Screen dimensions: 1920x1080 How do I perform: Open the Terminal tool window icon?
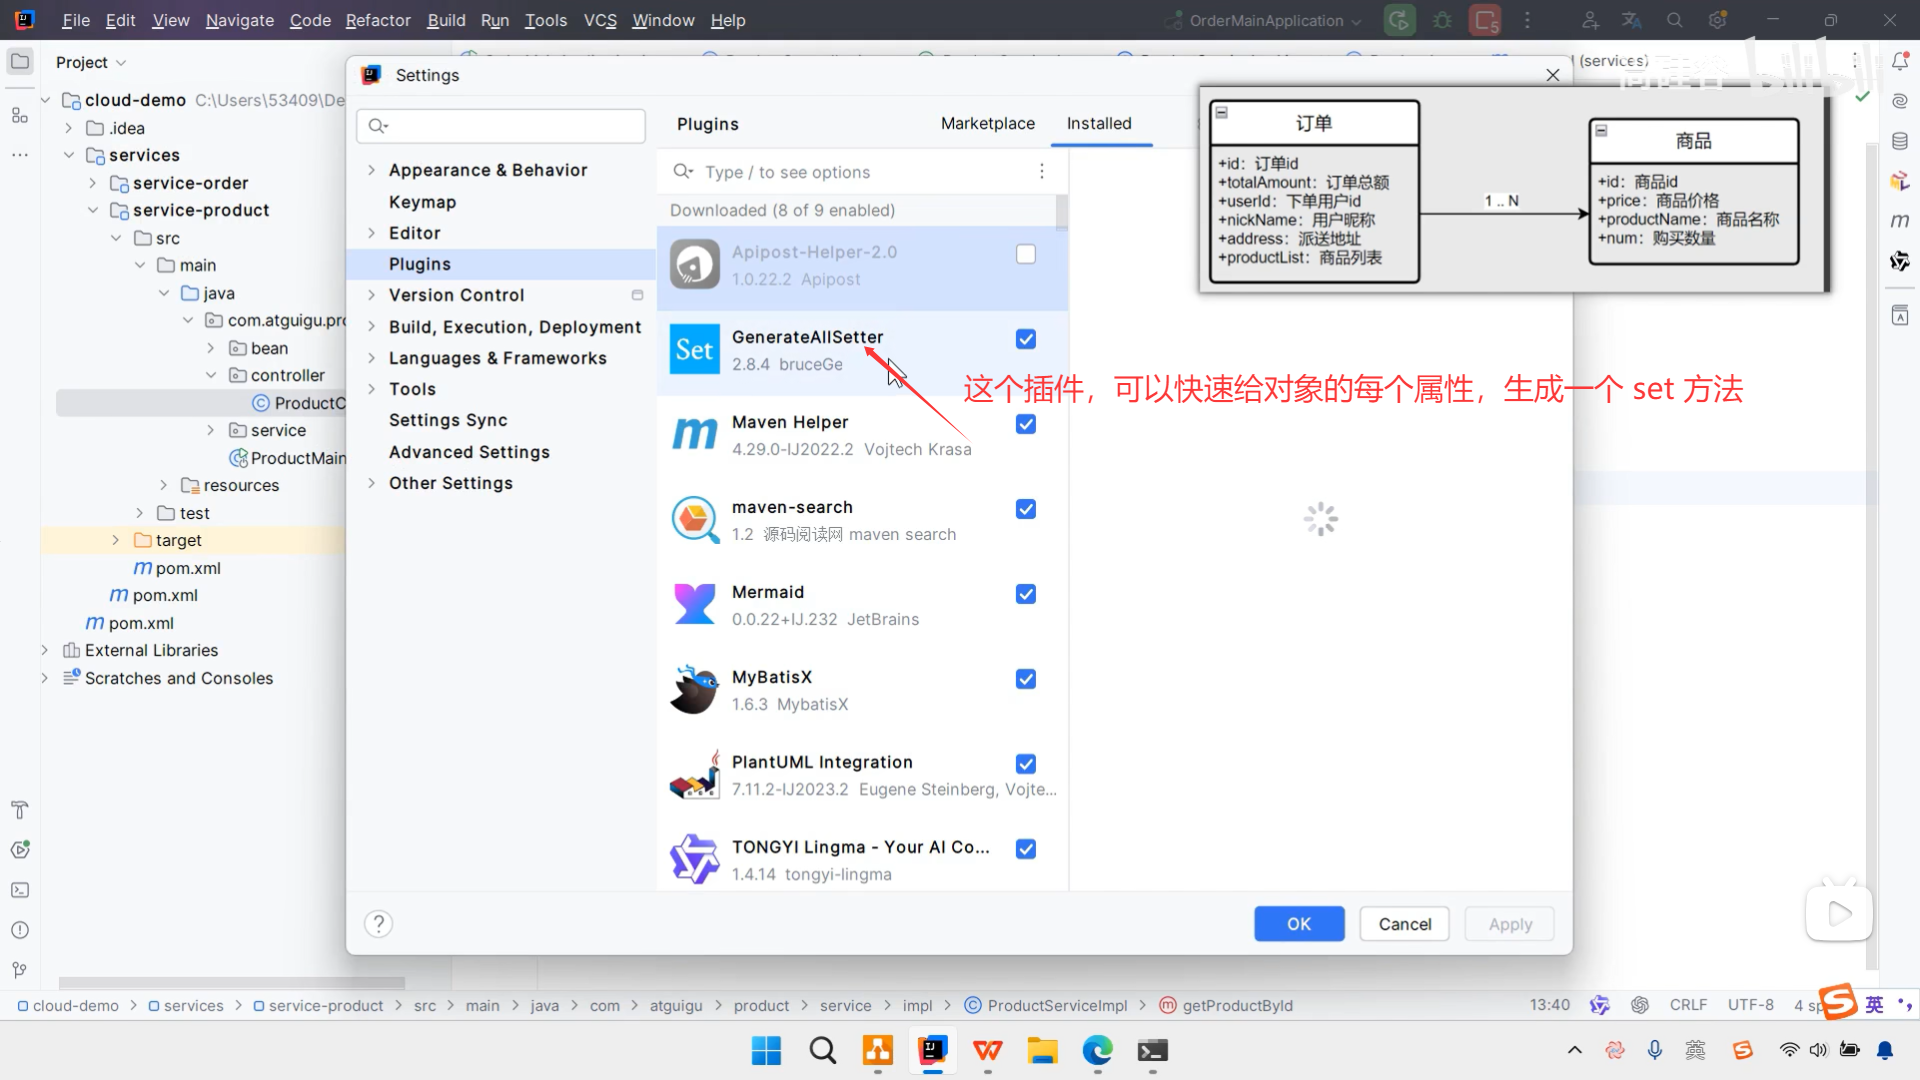point(19,890)
